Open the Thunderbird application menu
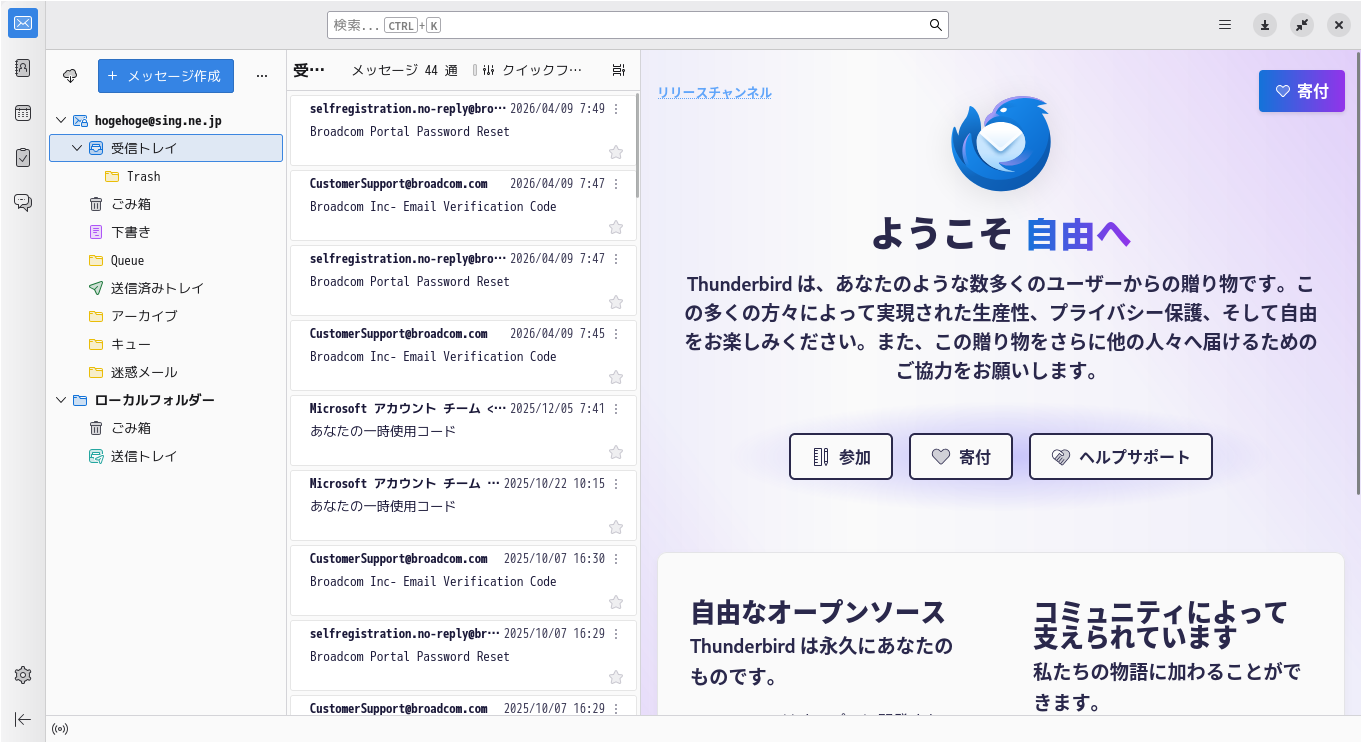The width and height of the screenshot is (1362, 743). [1225, 25]
